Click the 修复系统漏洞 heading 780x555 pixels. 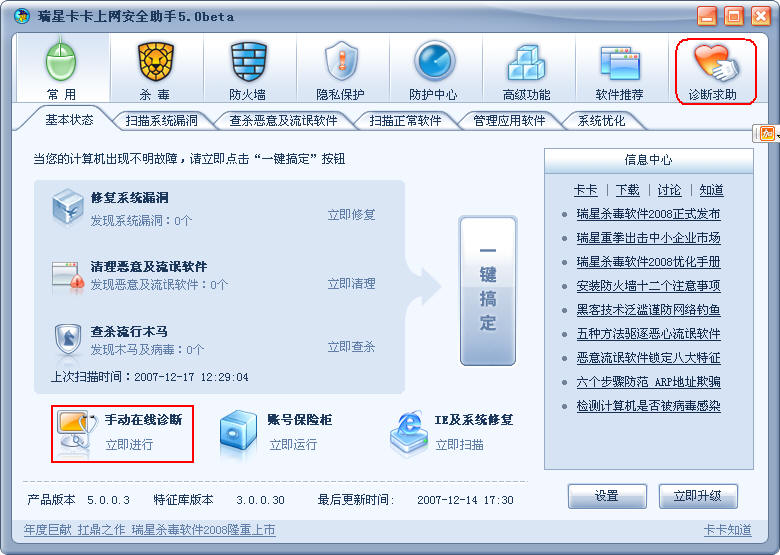pyautogui.click(x=129, y=197)
